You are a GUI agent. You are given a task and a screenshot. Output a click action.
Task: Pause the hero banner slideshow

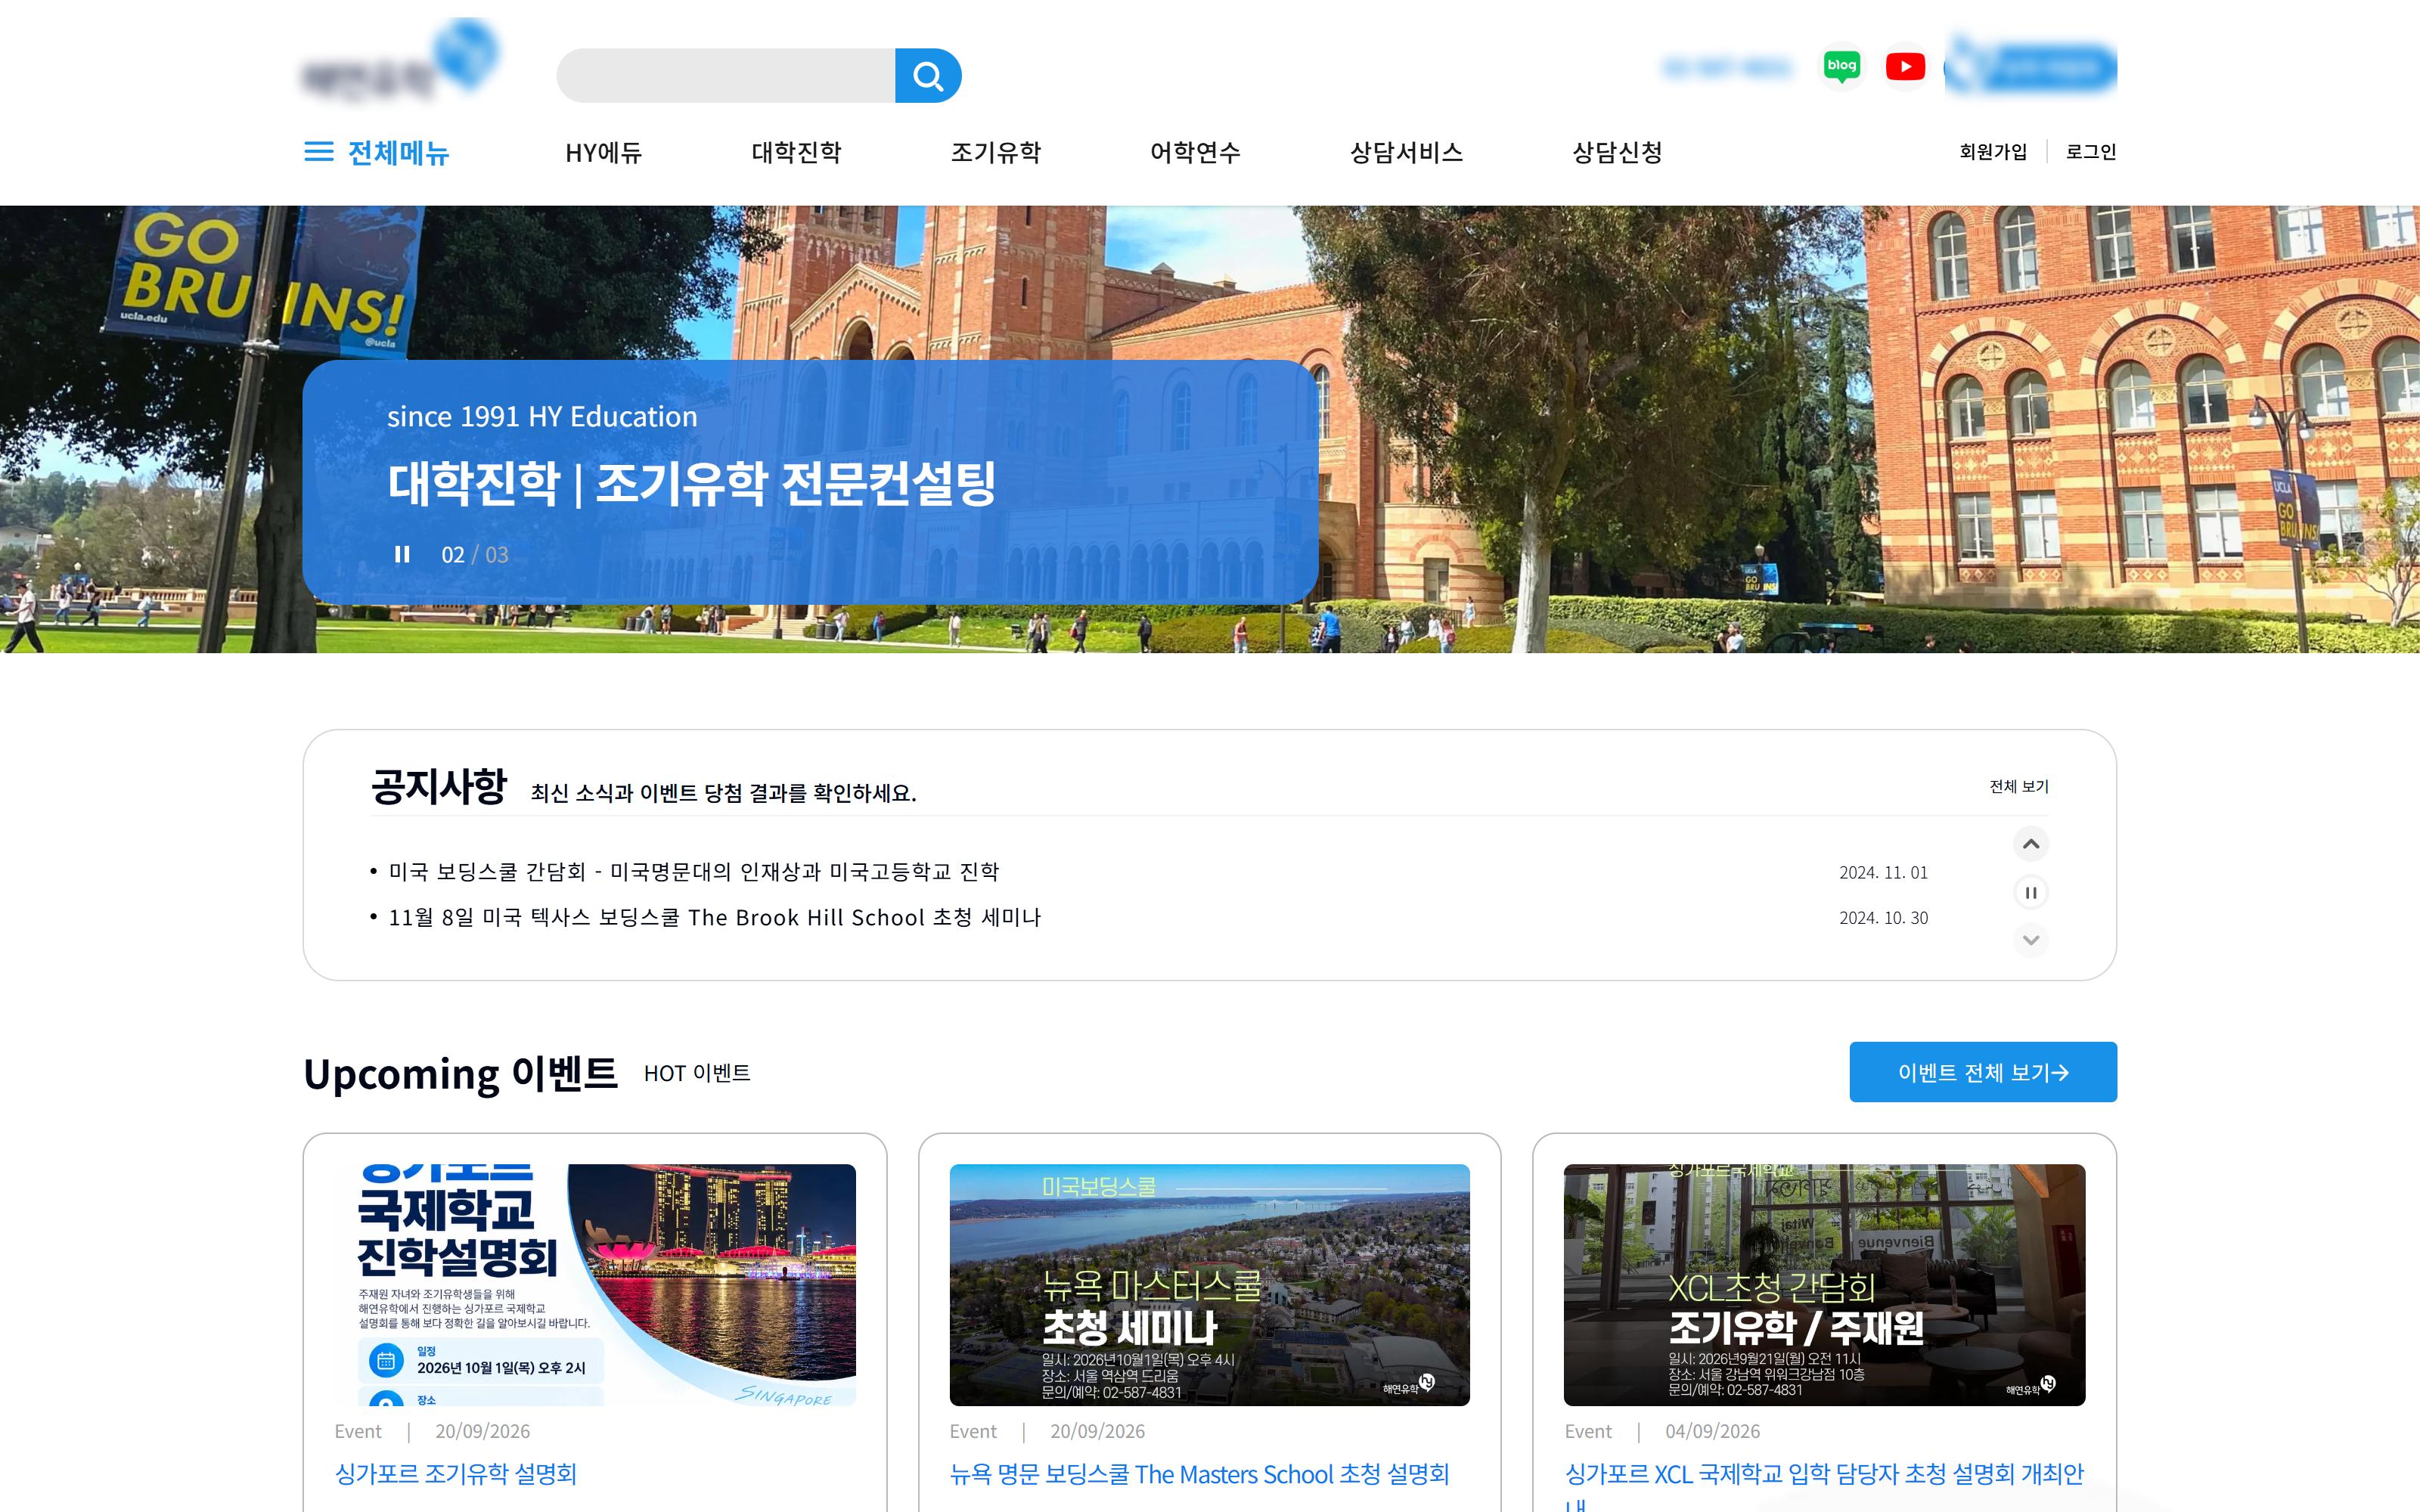pos(402,554)
